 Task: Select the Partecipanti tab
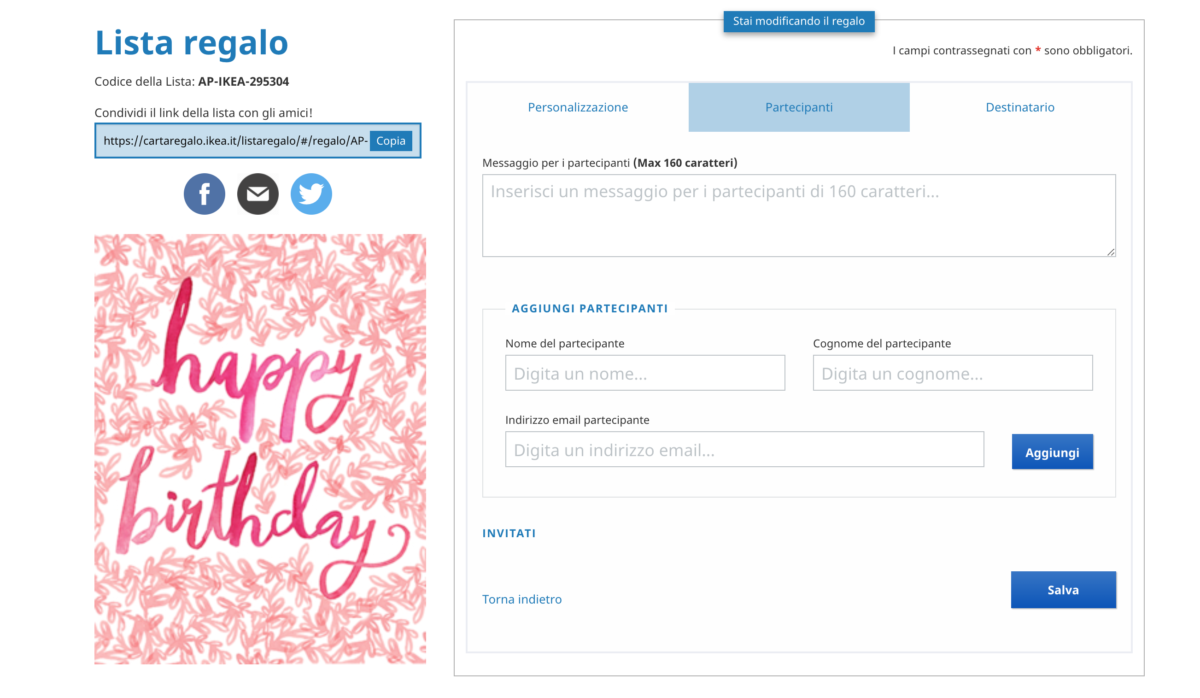pos(799,107)
